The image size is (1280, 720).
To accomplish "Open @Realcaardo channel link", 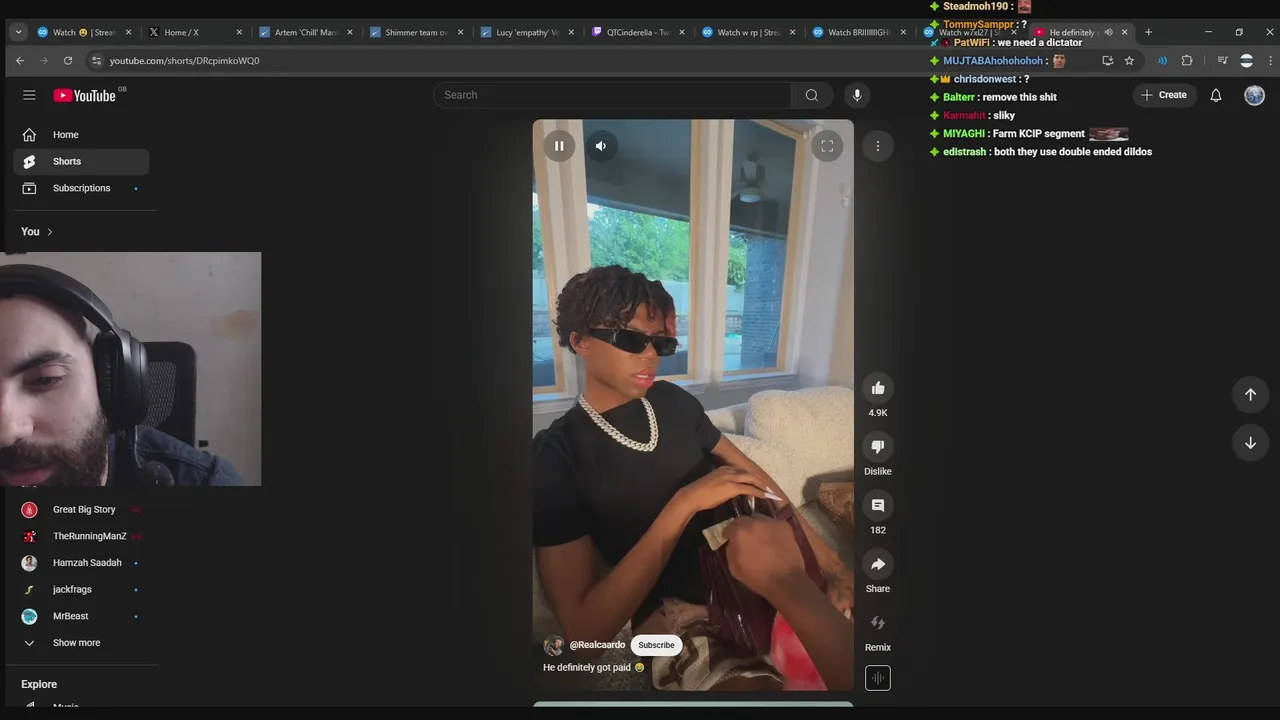I will (x=597, y=645).
